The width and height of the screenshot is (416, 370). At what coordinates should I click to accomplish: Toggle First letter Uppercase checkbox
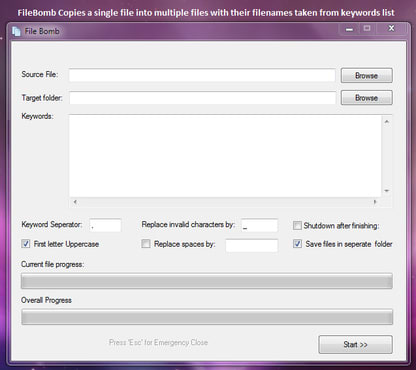pos(26,244)
